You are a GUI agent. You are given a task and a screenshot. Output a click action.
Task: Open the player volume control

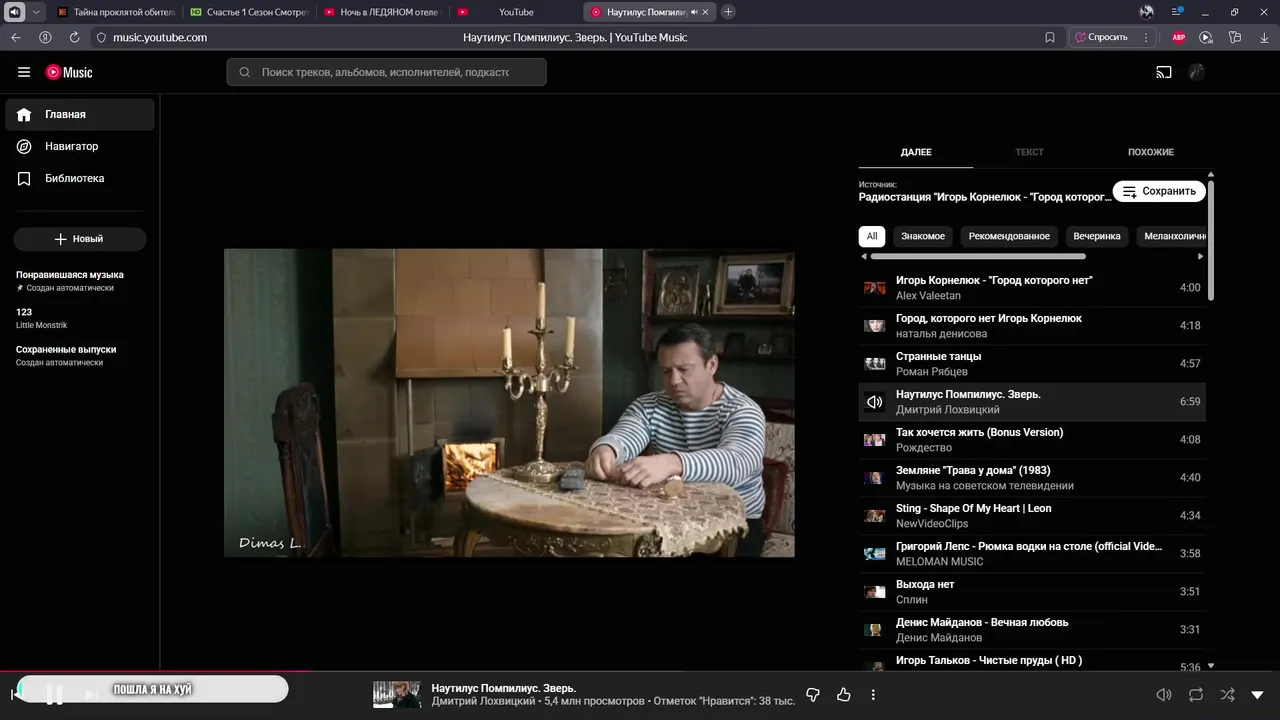(x=1164, y=695)
